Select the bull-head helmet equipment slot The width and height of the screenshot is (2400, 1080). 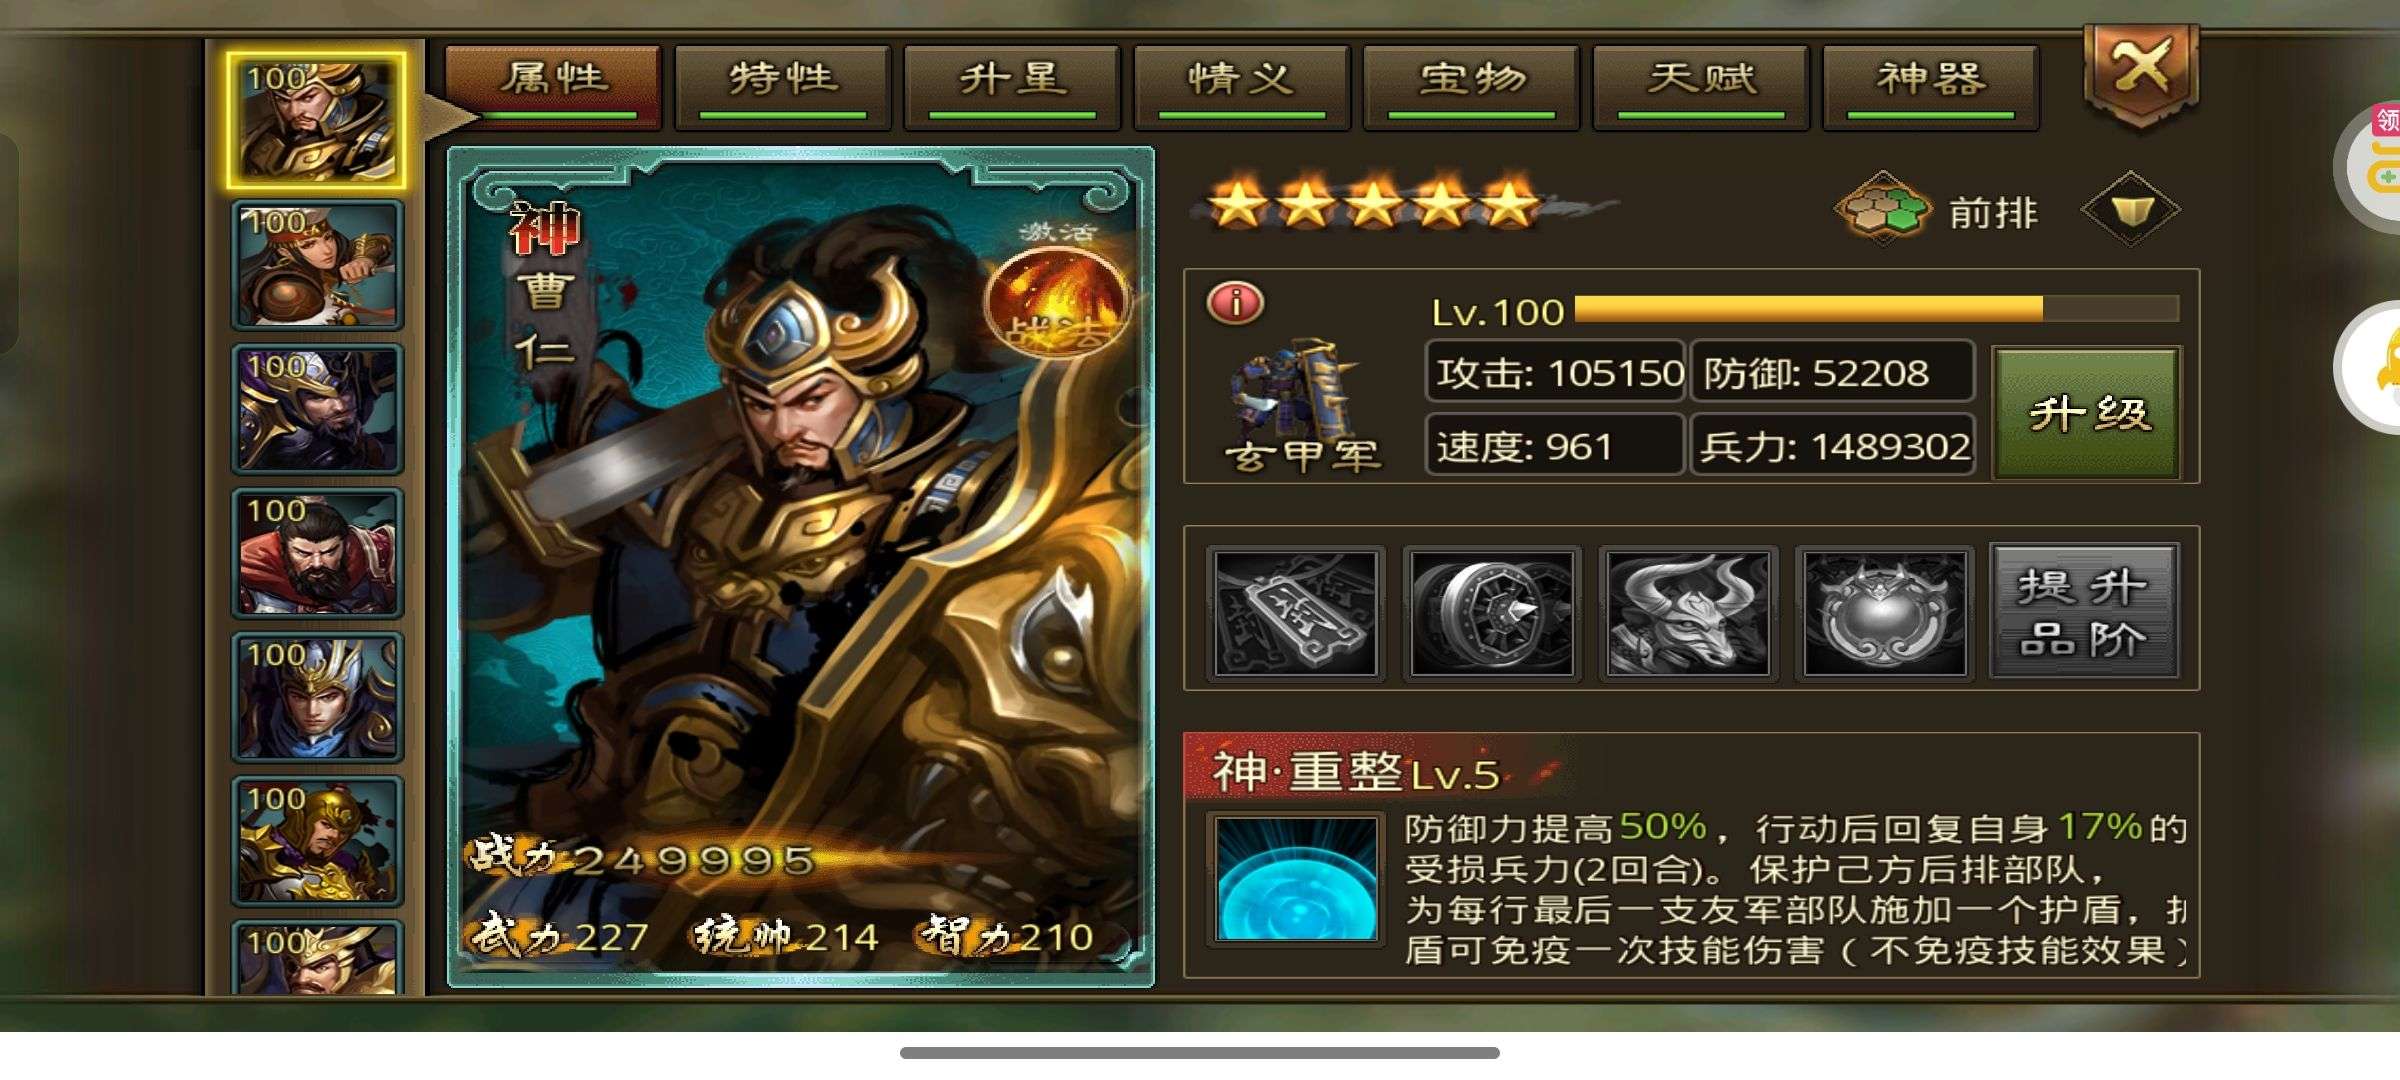pyautogui.click(x=1688, y=613)
